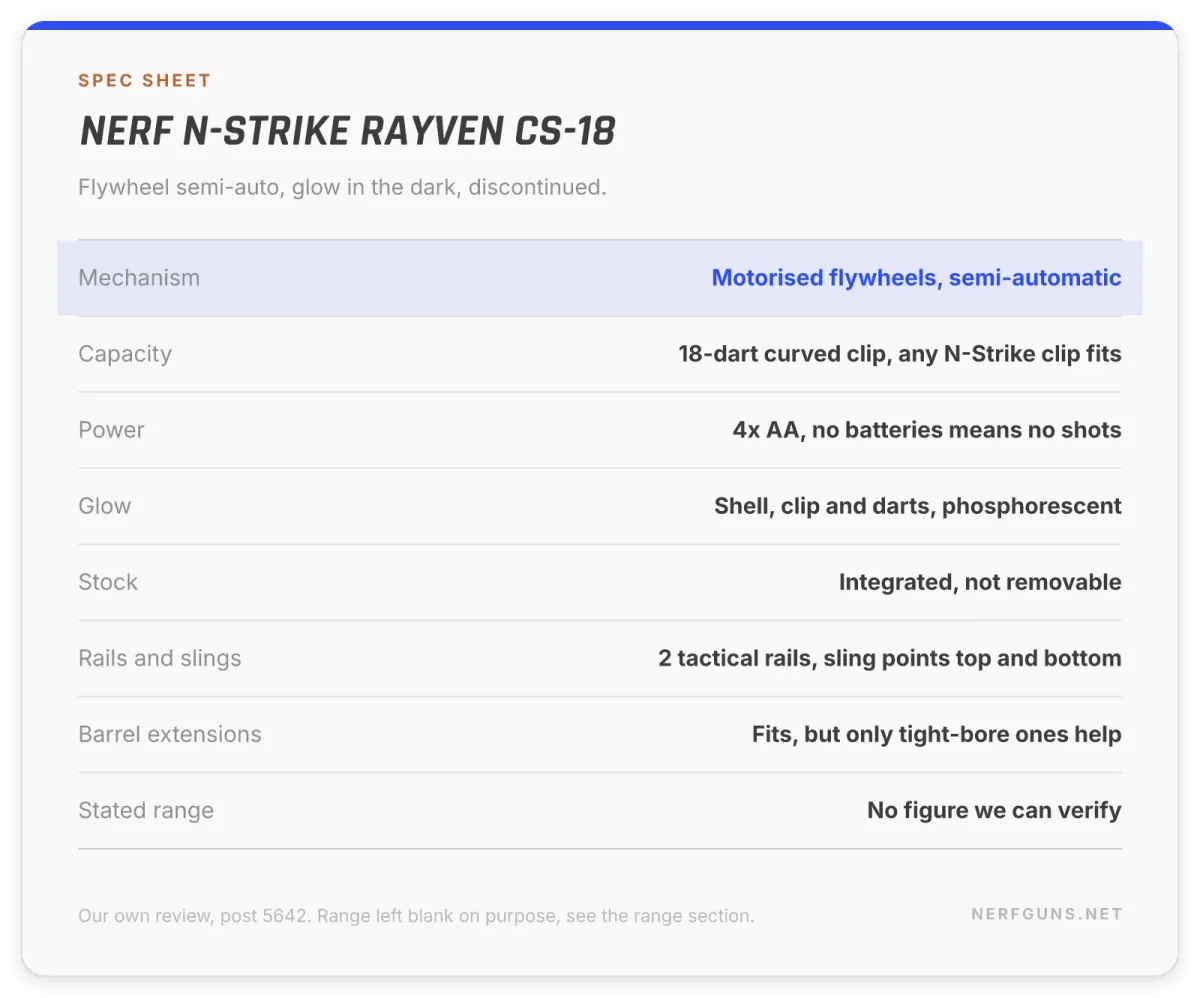This screenshot has height=998, width=1200.
Task: Click 'Shell, clip and darts, phosphorescent' value
Action: (x=918, y=506)
